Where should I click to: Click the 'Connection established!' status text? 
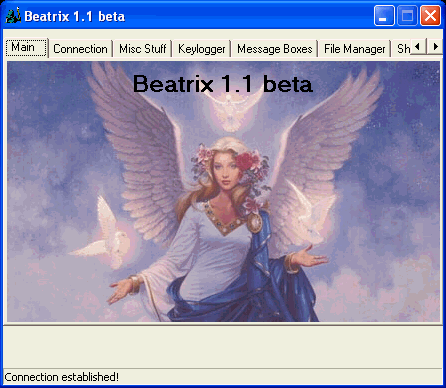61,377
